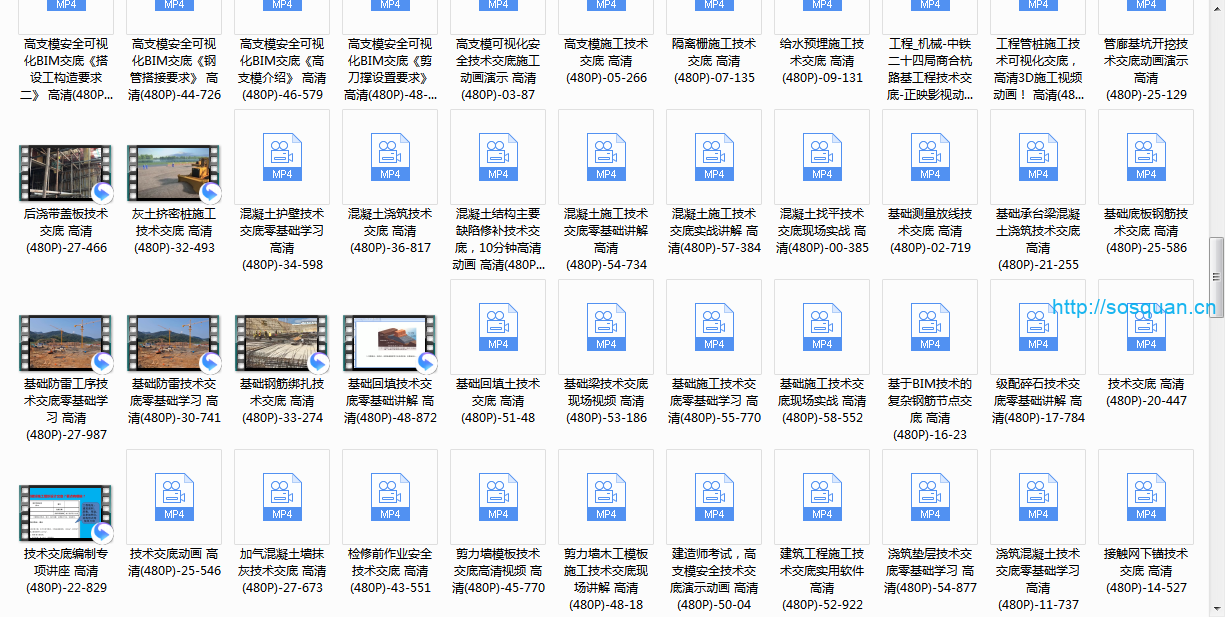Click the 基于BIM技术的复杂钢筋节点交底 file icon
The height and width of the screenshot is (617, 1225).
coord(930,326)
